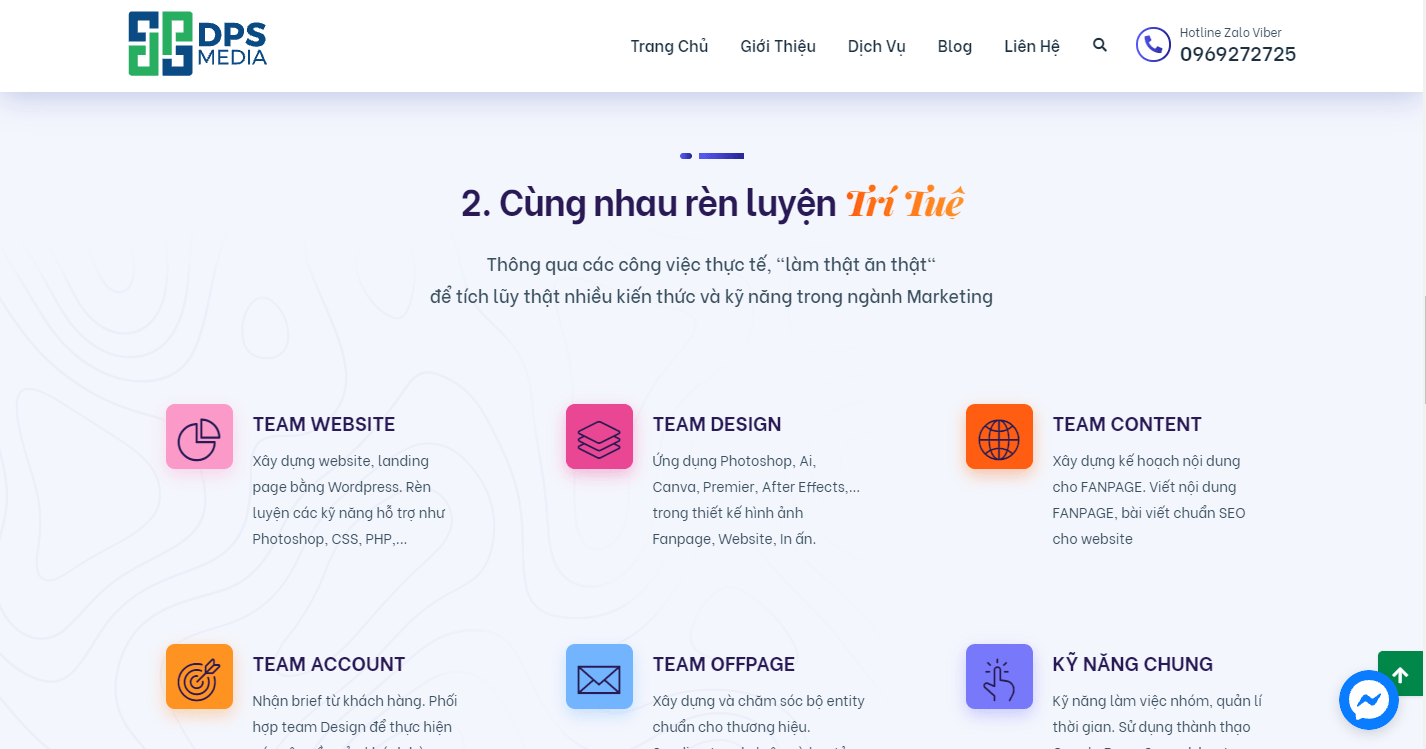This screenshot has height=749, width=1426.
Task: Click the TEAM ACCOUNT heading
Action: (x=329, y=664)
